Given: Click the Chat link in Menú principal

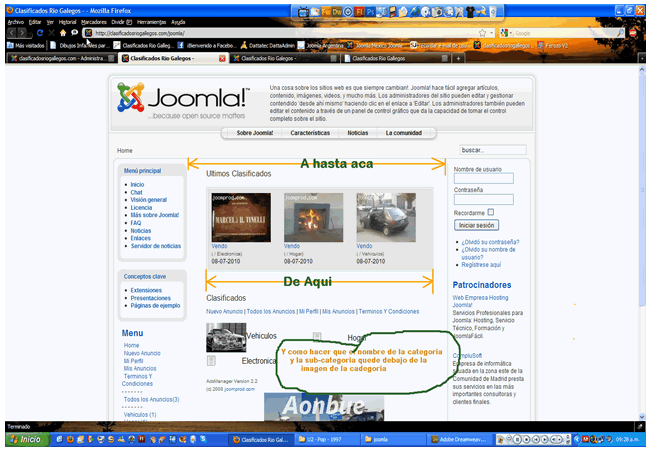Looking at the screenshot, I should pos(136,193).
